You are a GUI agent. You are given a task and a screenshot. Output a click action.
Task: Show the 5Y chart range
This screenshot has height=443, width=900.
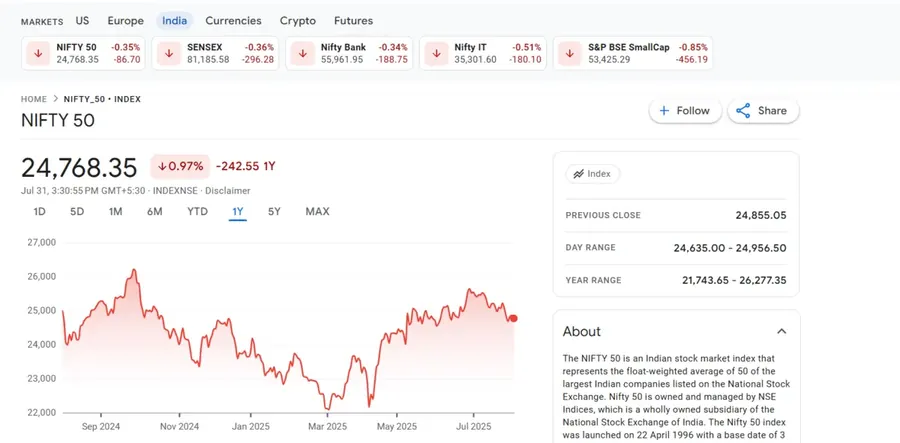274,212
